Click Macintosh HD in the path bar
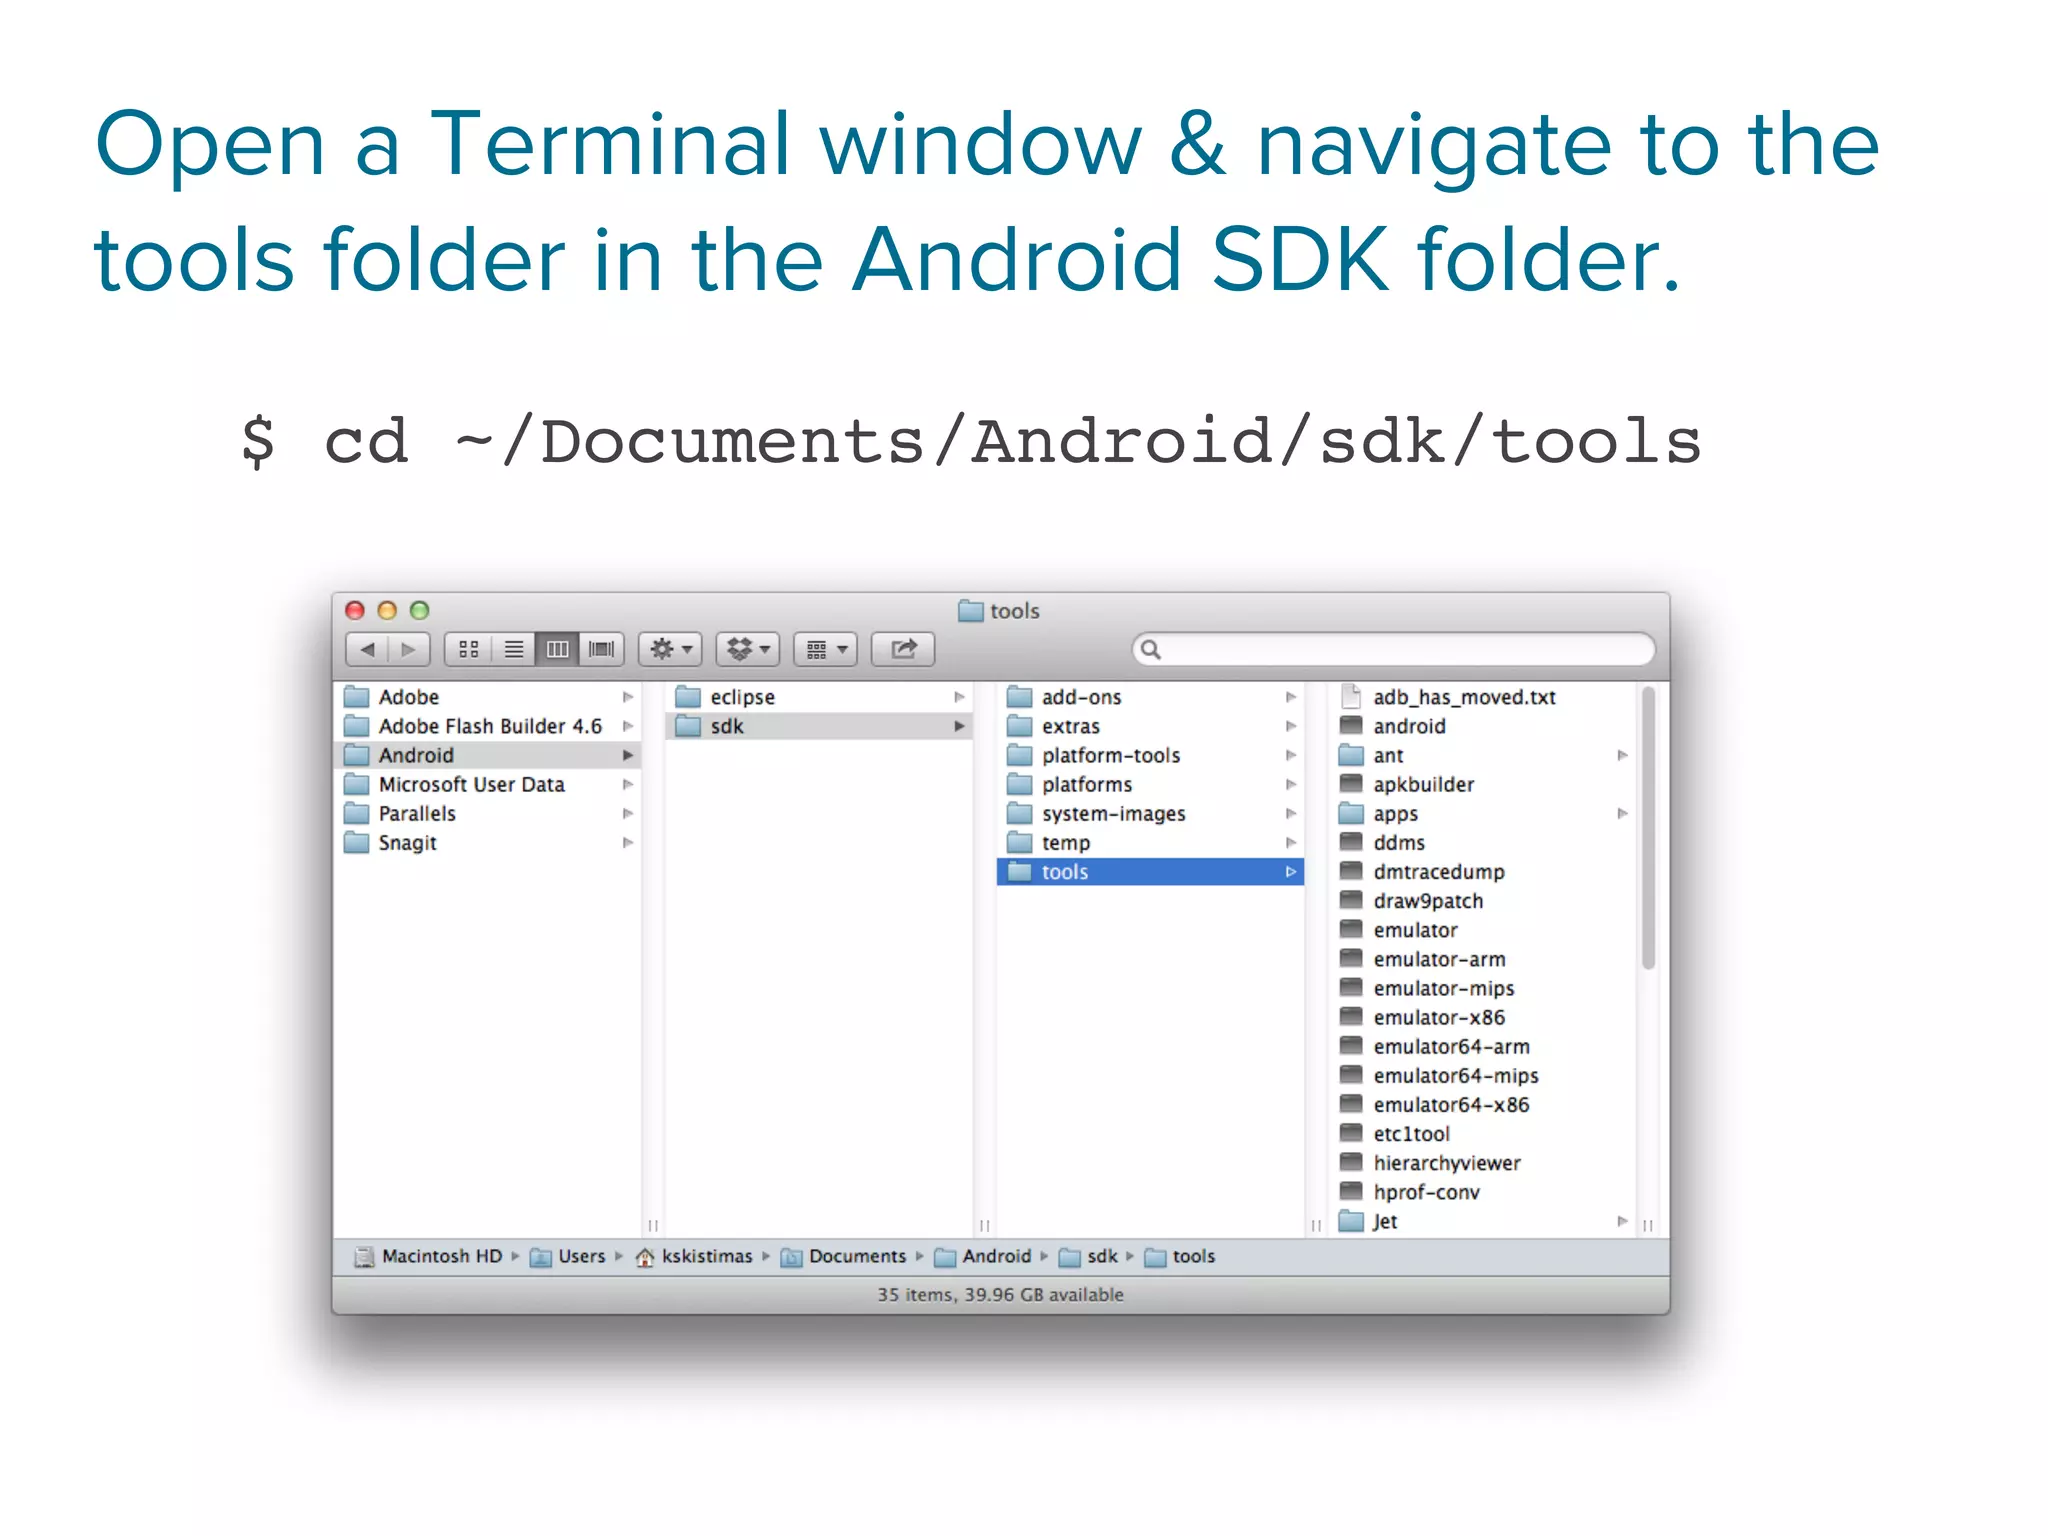Image resolution: width=2048 pixels, height=1536 pixels. pyautogui.click(x=428, y=1256)
